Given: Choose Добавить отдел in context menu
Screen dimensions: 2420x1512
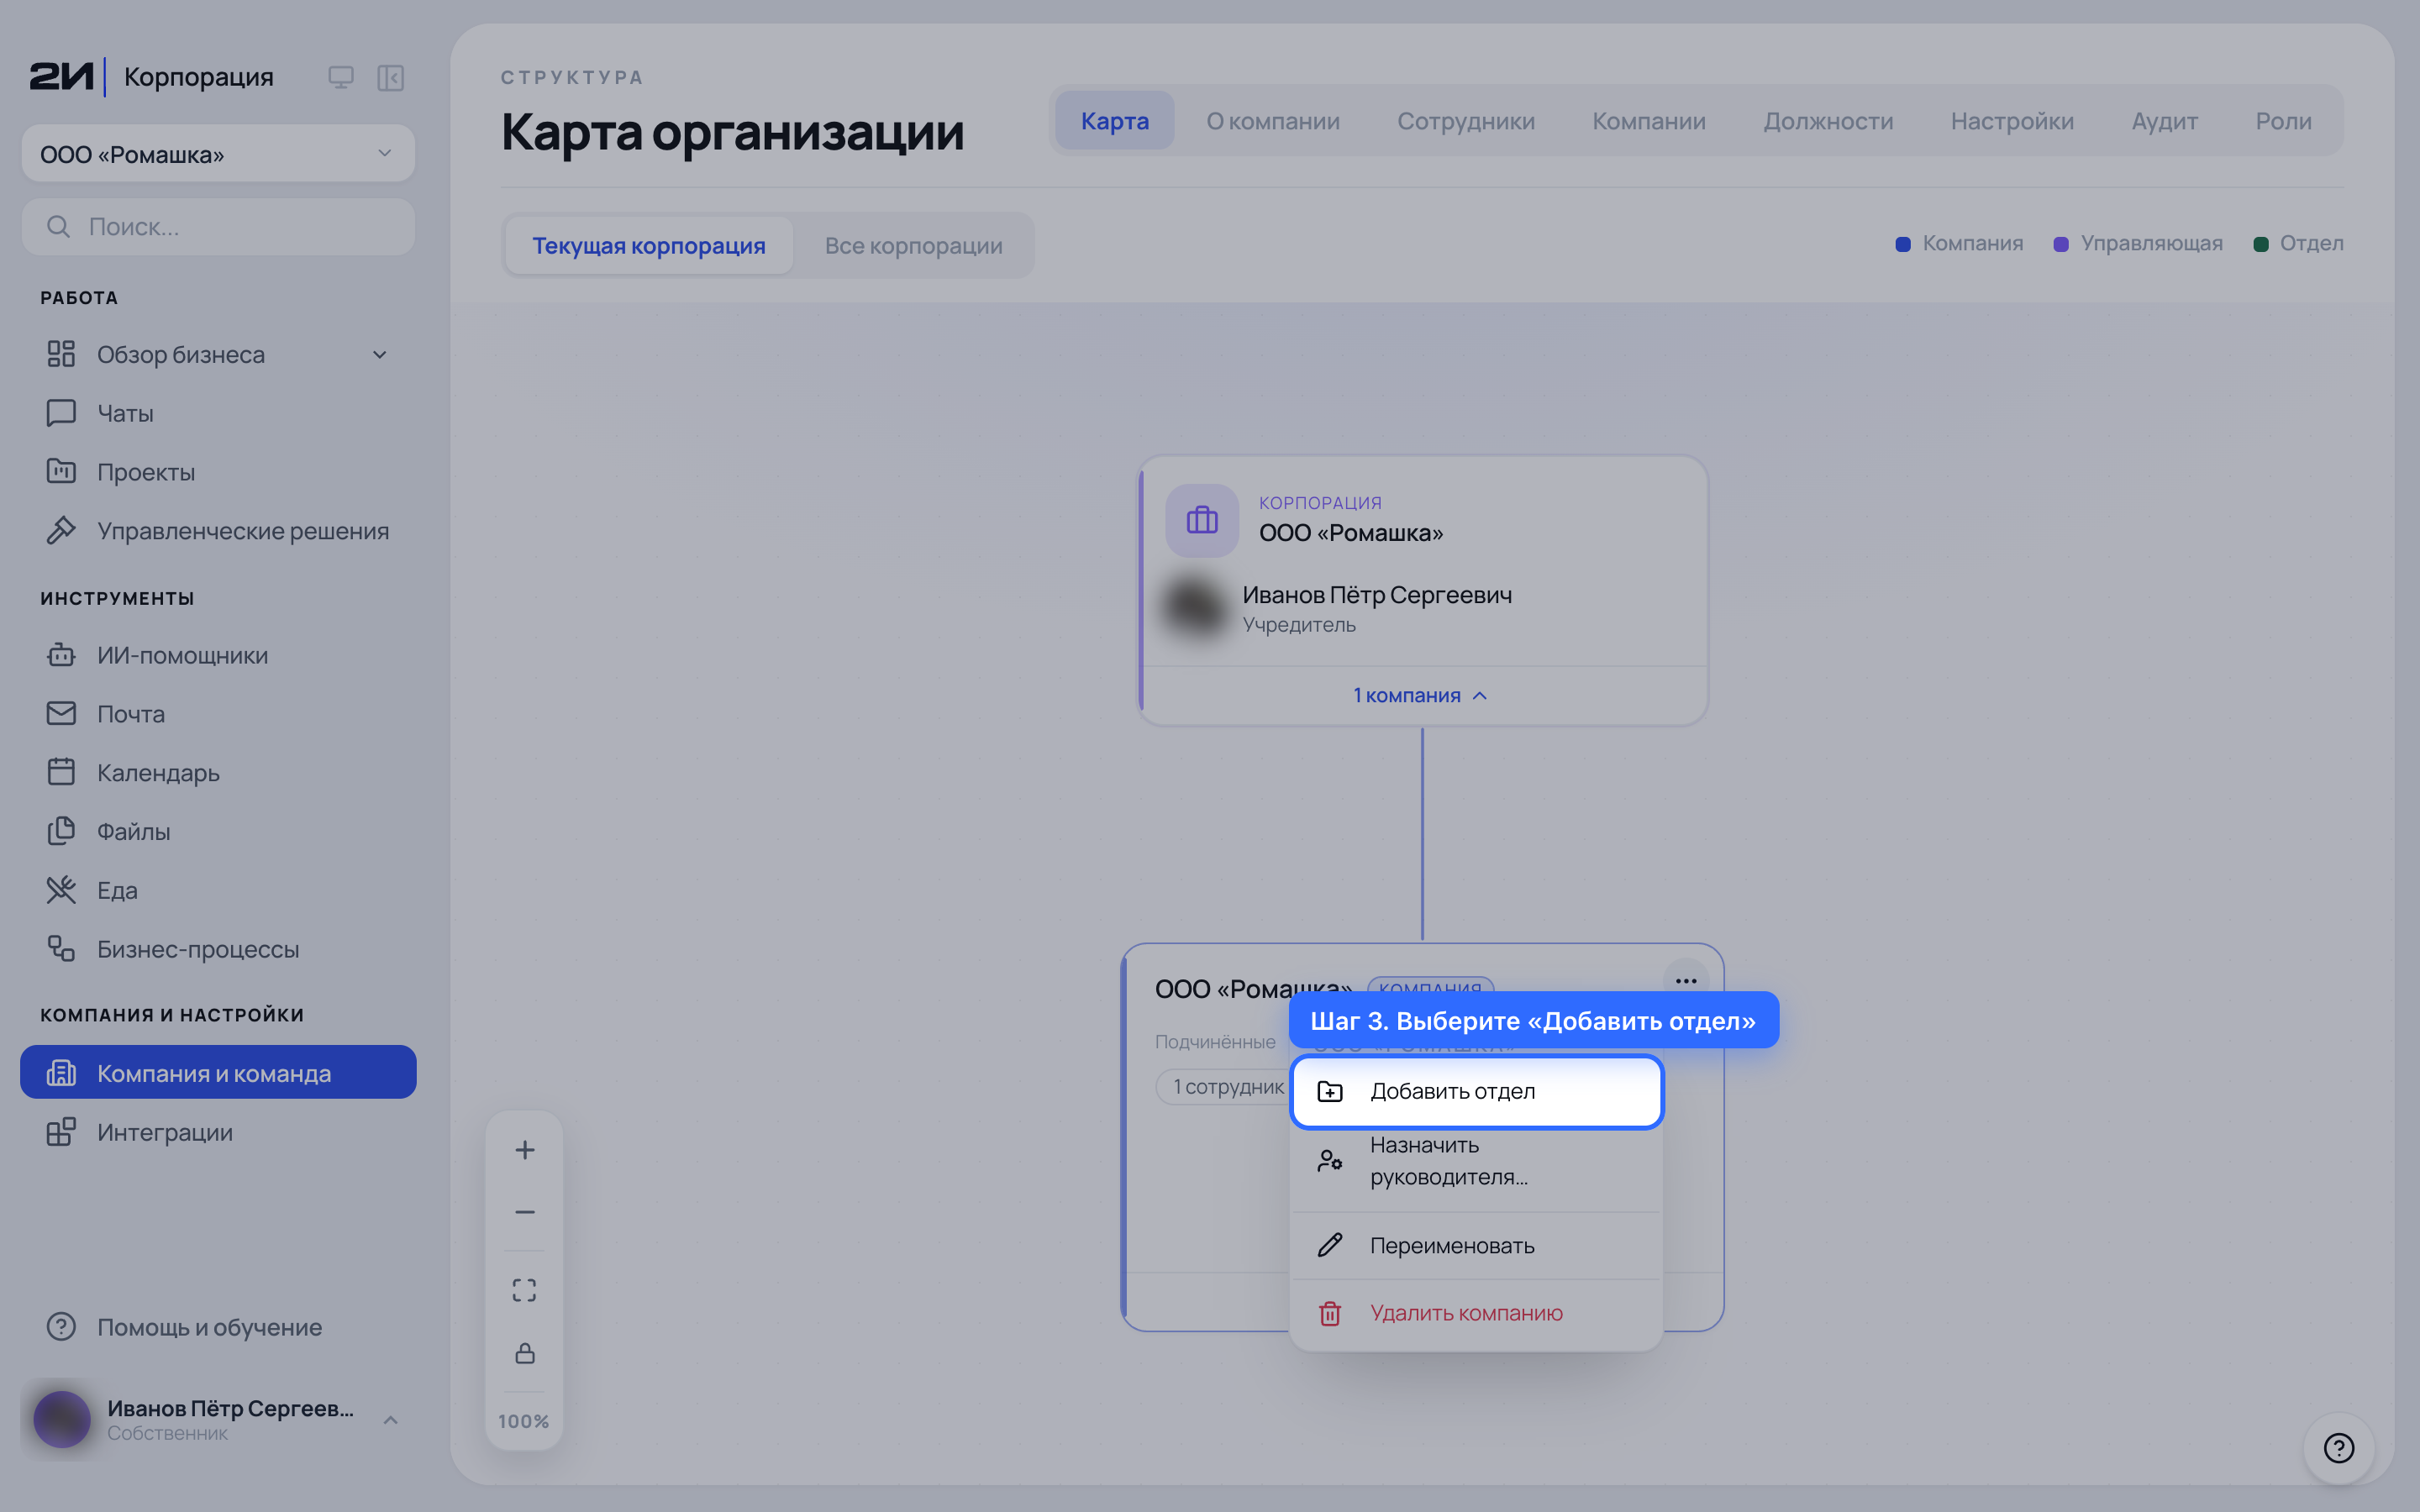Looking at the screenshot, I should click(x=1476, y=1091).
